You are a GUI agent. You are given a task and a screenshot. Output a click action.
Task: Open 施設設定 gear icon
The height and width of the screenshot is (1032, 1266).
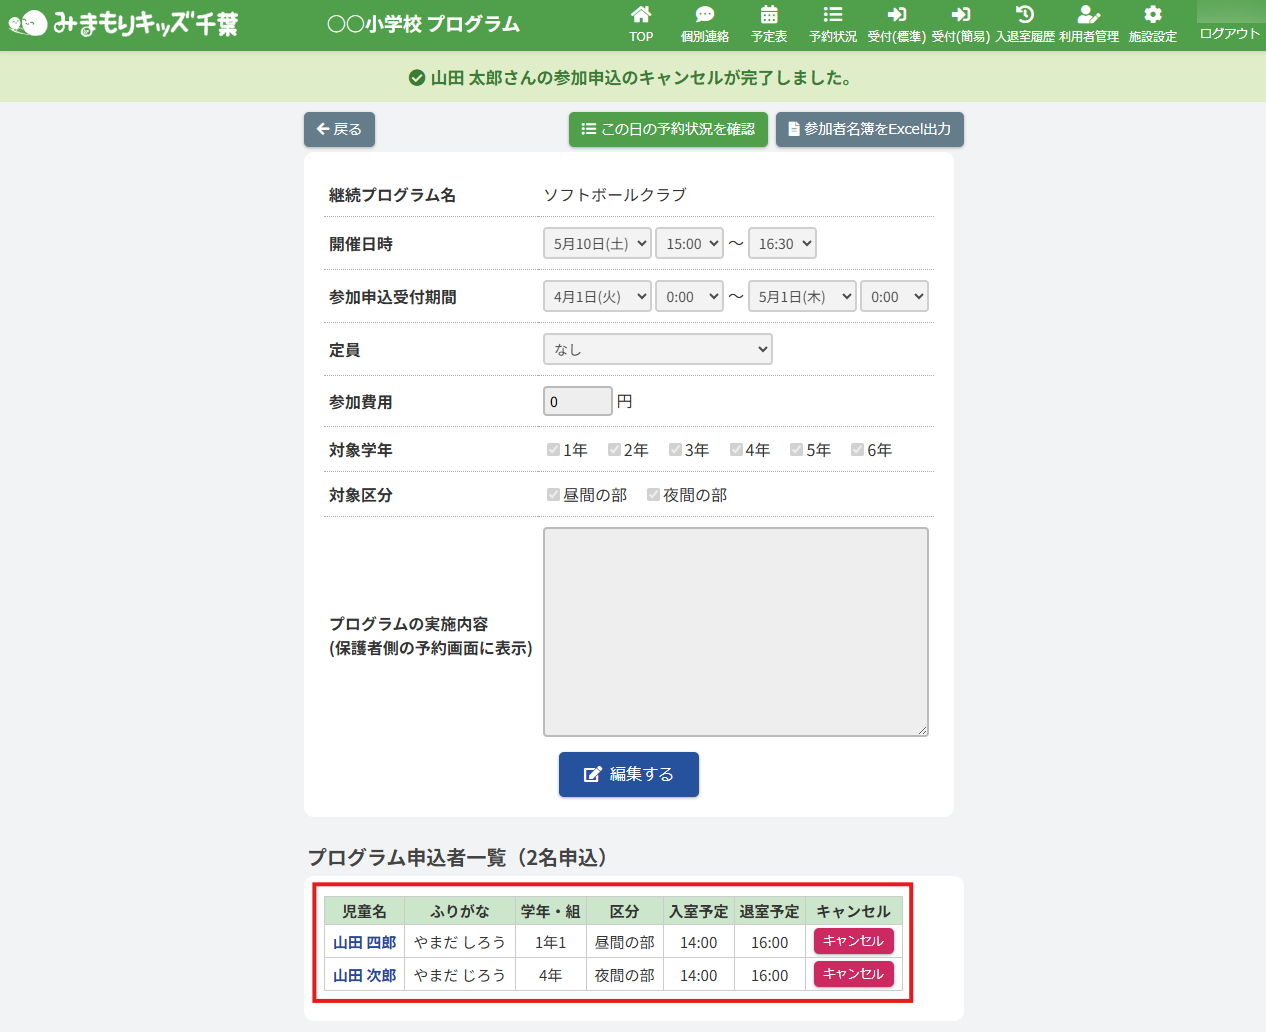tap(1153, 15)
